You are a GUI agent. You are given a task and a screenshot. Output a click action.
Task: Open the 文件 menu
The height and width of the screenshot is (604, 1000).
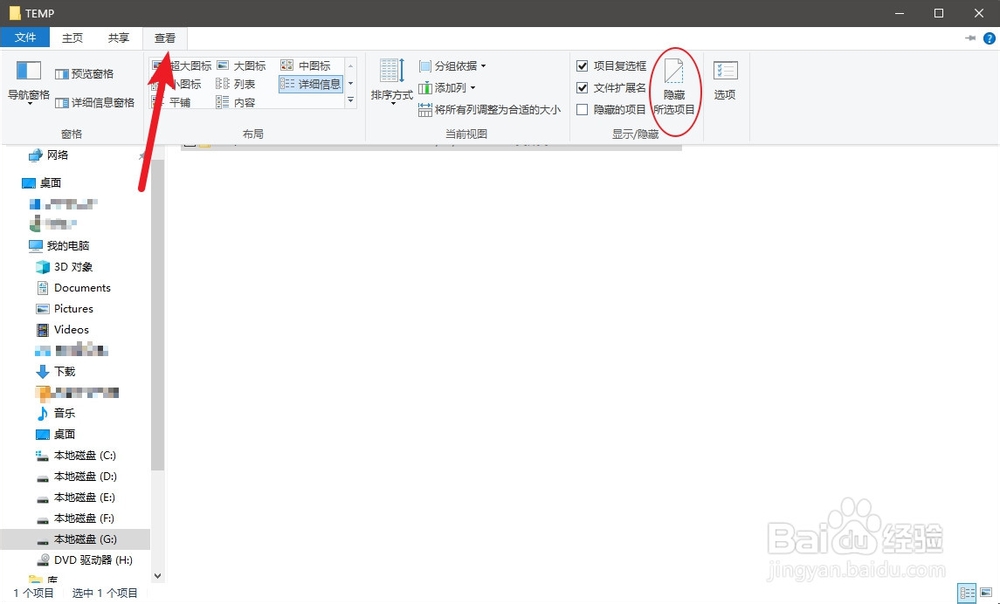coord(25,37)
